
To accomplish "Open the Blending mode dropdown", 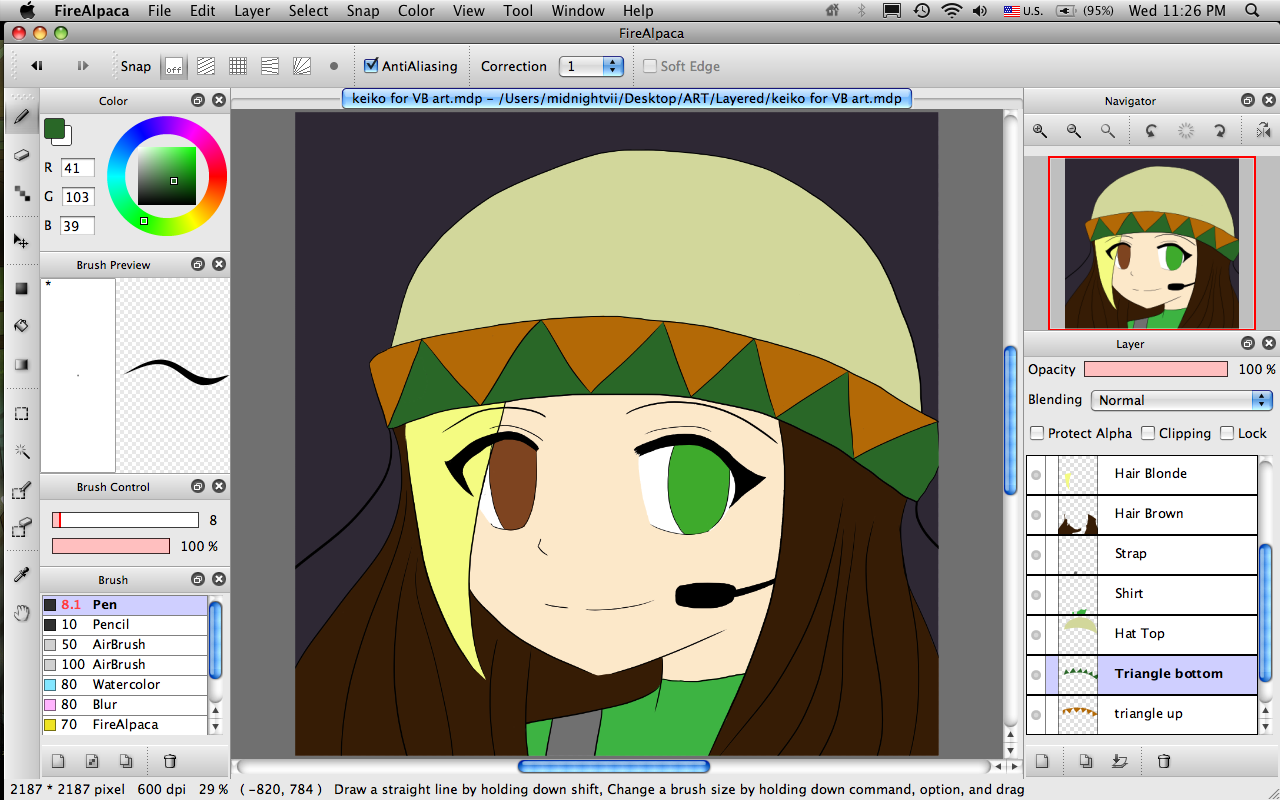I will 1181,400.
